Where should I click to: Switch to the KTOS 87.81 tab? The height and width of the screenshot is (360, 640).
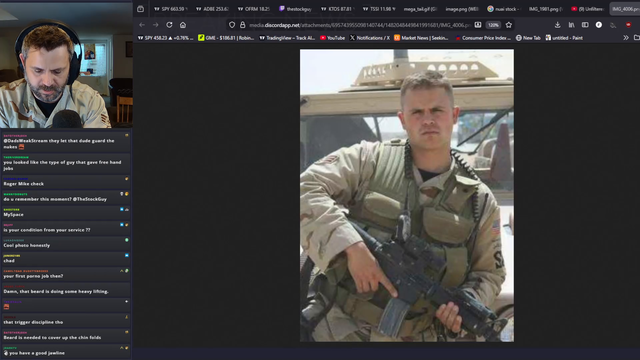[337, 9]
